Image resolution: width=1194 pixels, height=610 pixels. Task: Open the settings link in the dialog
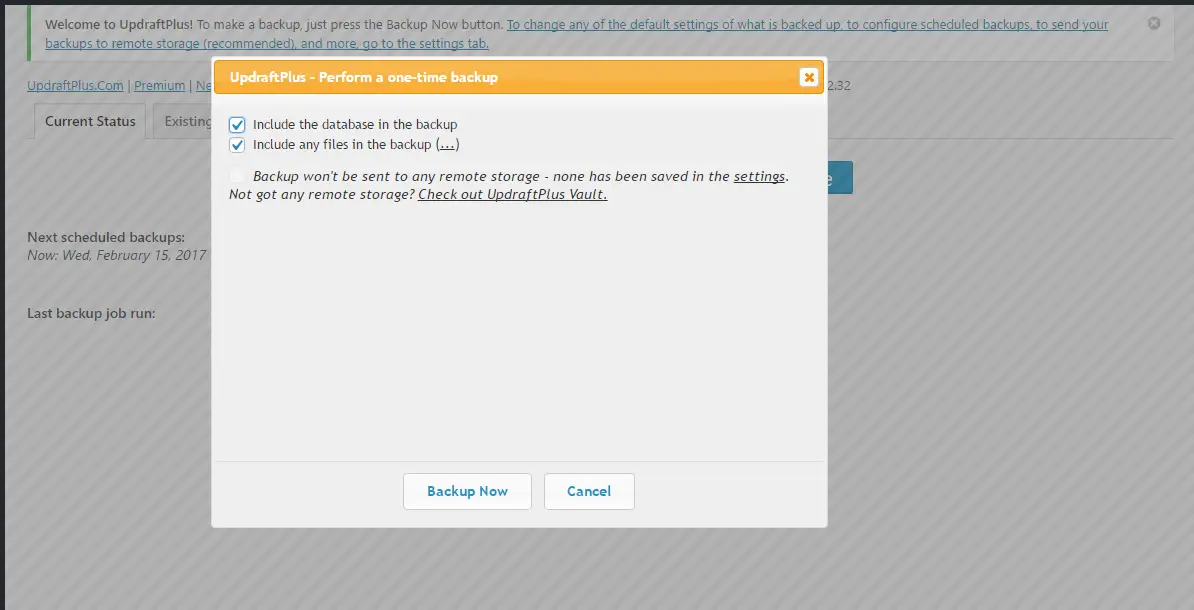point(759,177)
